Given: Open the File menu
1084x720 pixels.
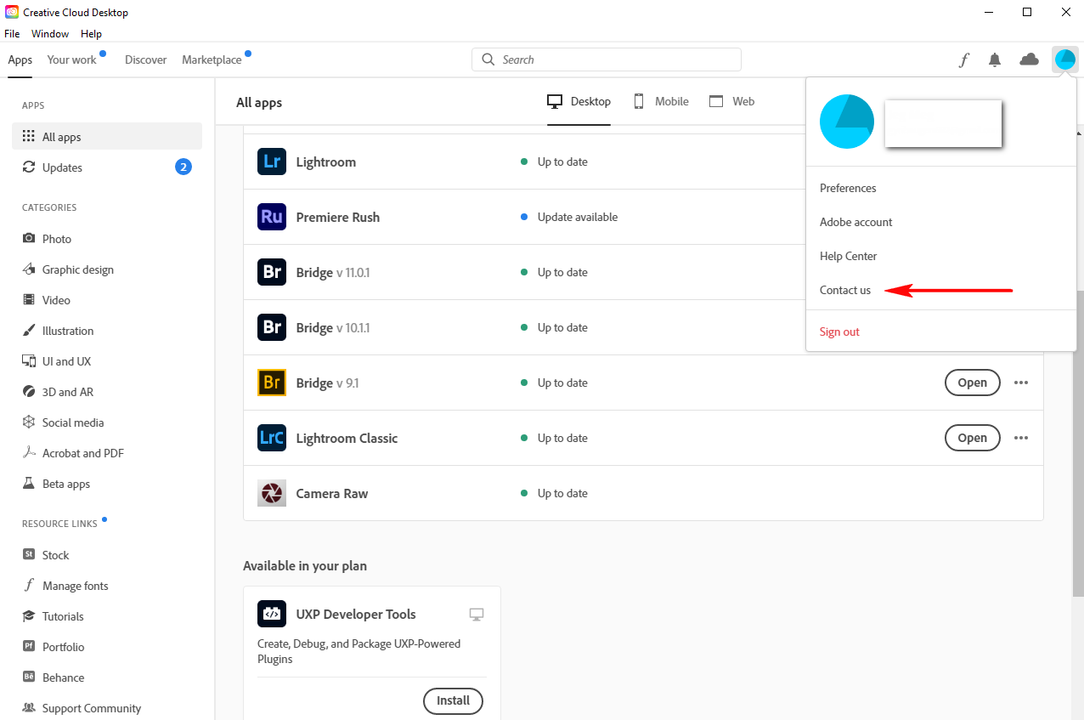Looking at the screenshot, I should [x=12, y=33].
